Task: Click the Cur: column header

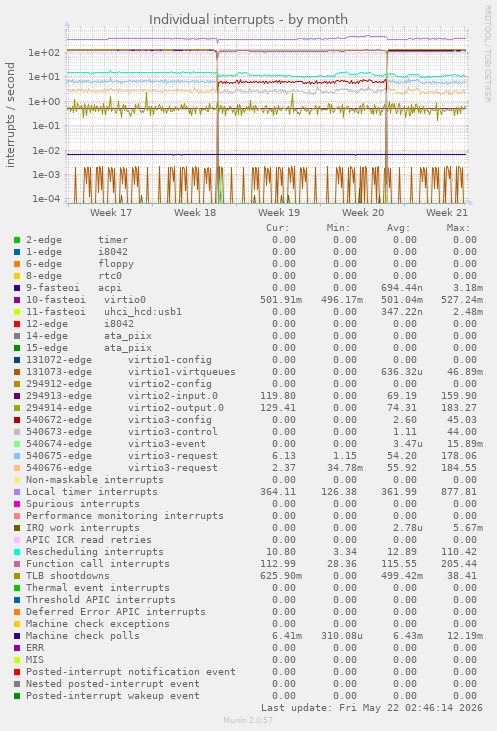Action: (278, 228)
